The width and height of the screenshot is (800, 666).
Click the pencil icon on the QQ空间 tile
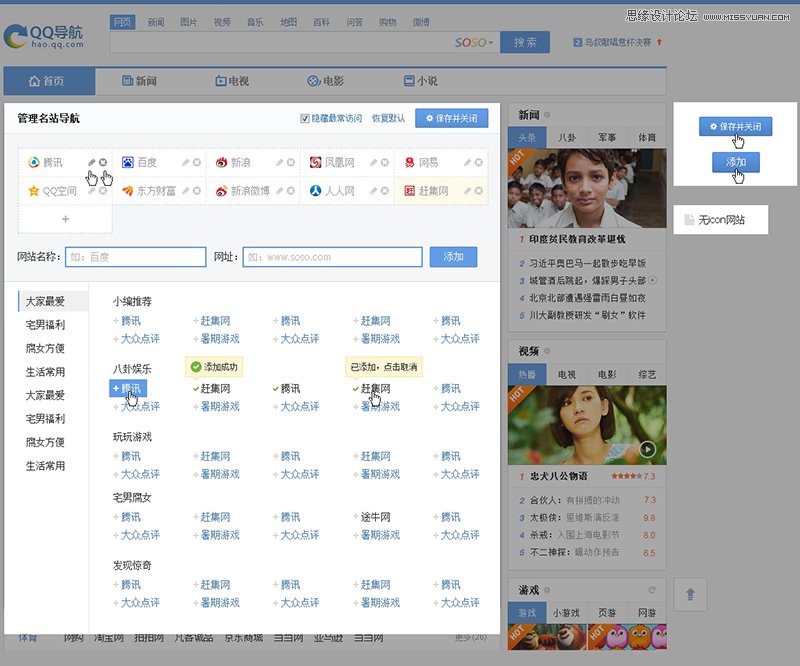coord(91,190)
